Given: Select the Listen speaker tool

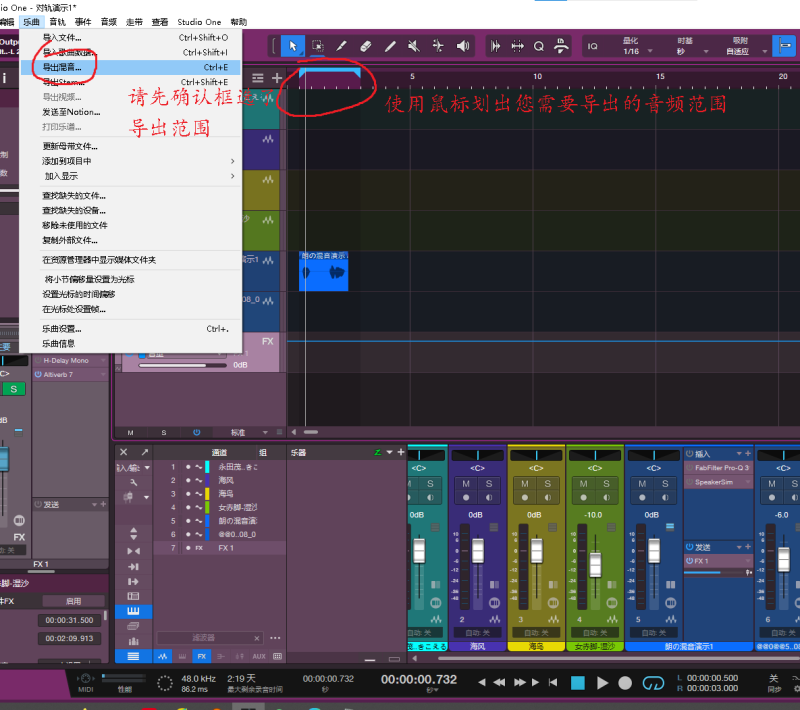Looking at the screenshot, I should (463, 46).
